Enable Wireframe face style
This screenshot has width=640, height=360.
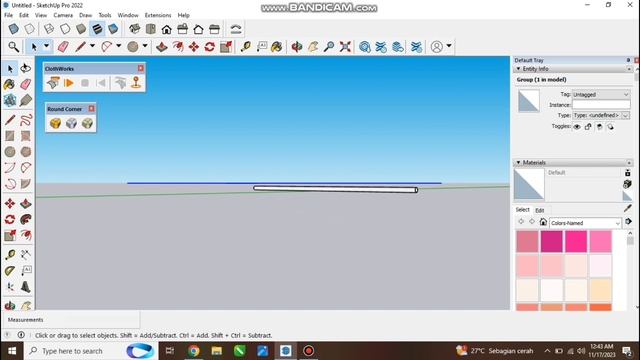(x=49, y=29)
